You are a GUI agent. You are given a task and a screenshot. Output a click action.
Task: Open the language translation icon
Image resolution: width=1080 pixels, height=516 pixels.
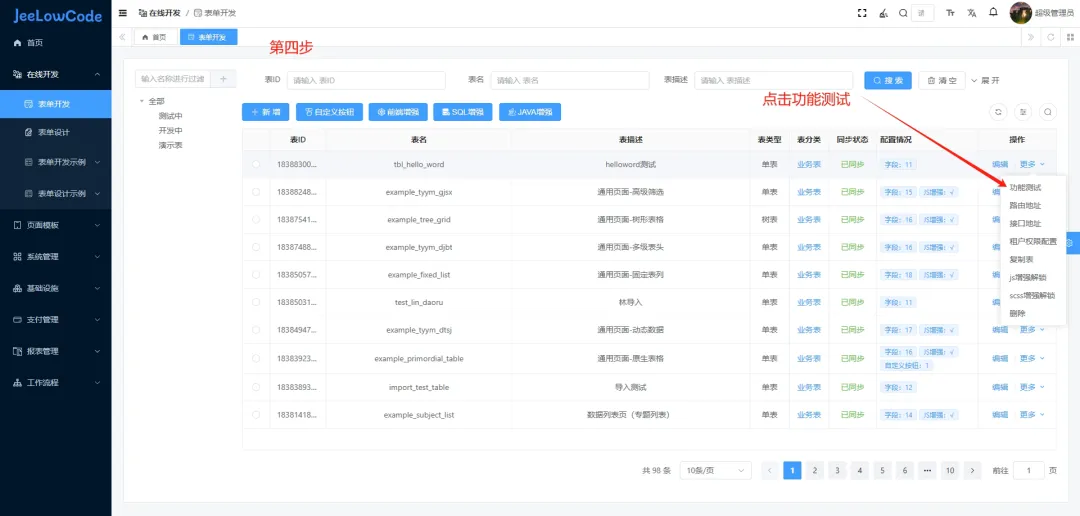pyautogui.click(x=972, y=13)
